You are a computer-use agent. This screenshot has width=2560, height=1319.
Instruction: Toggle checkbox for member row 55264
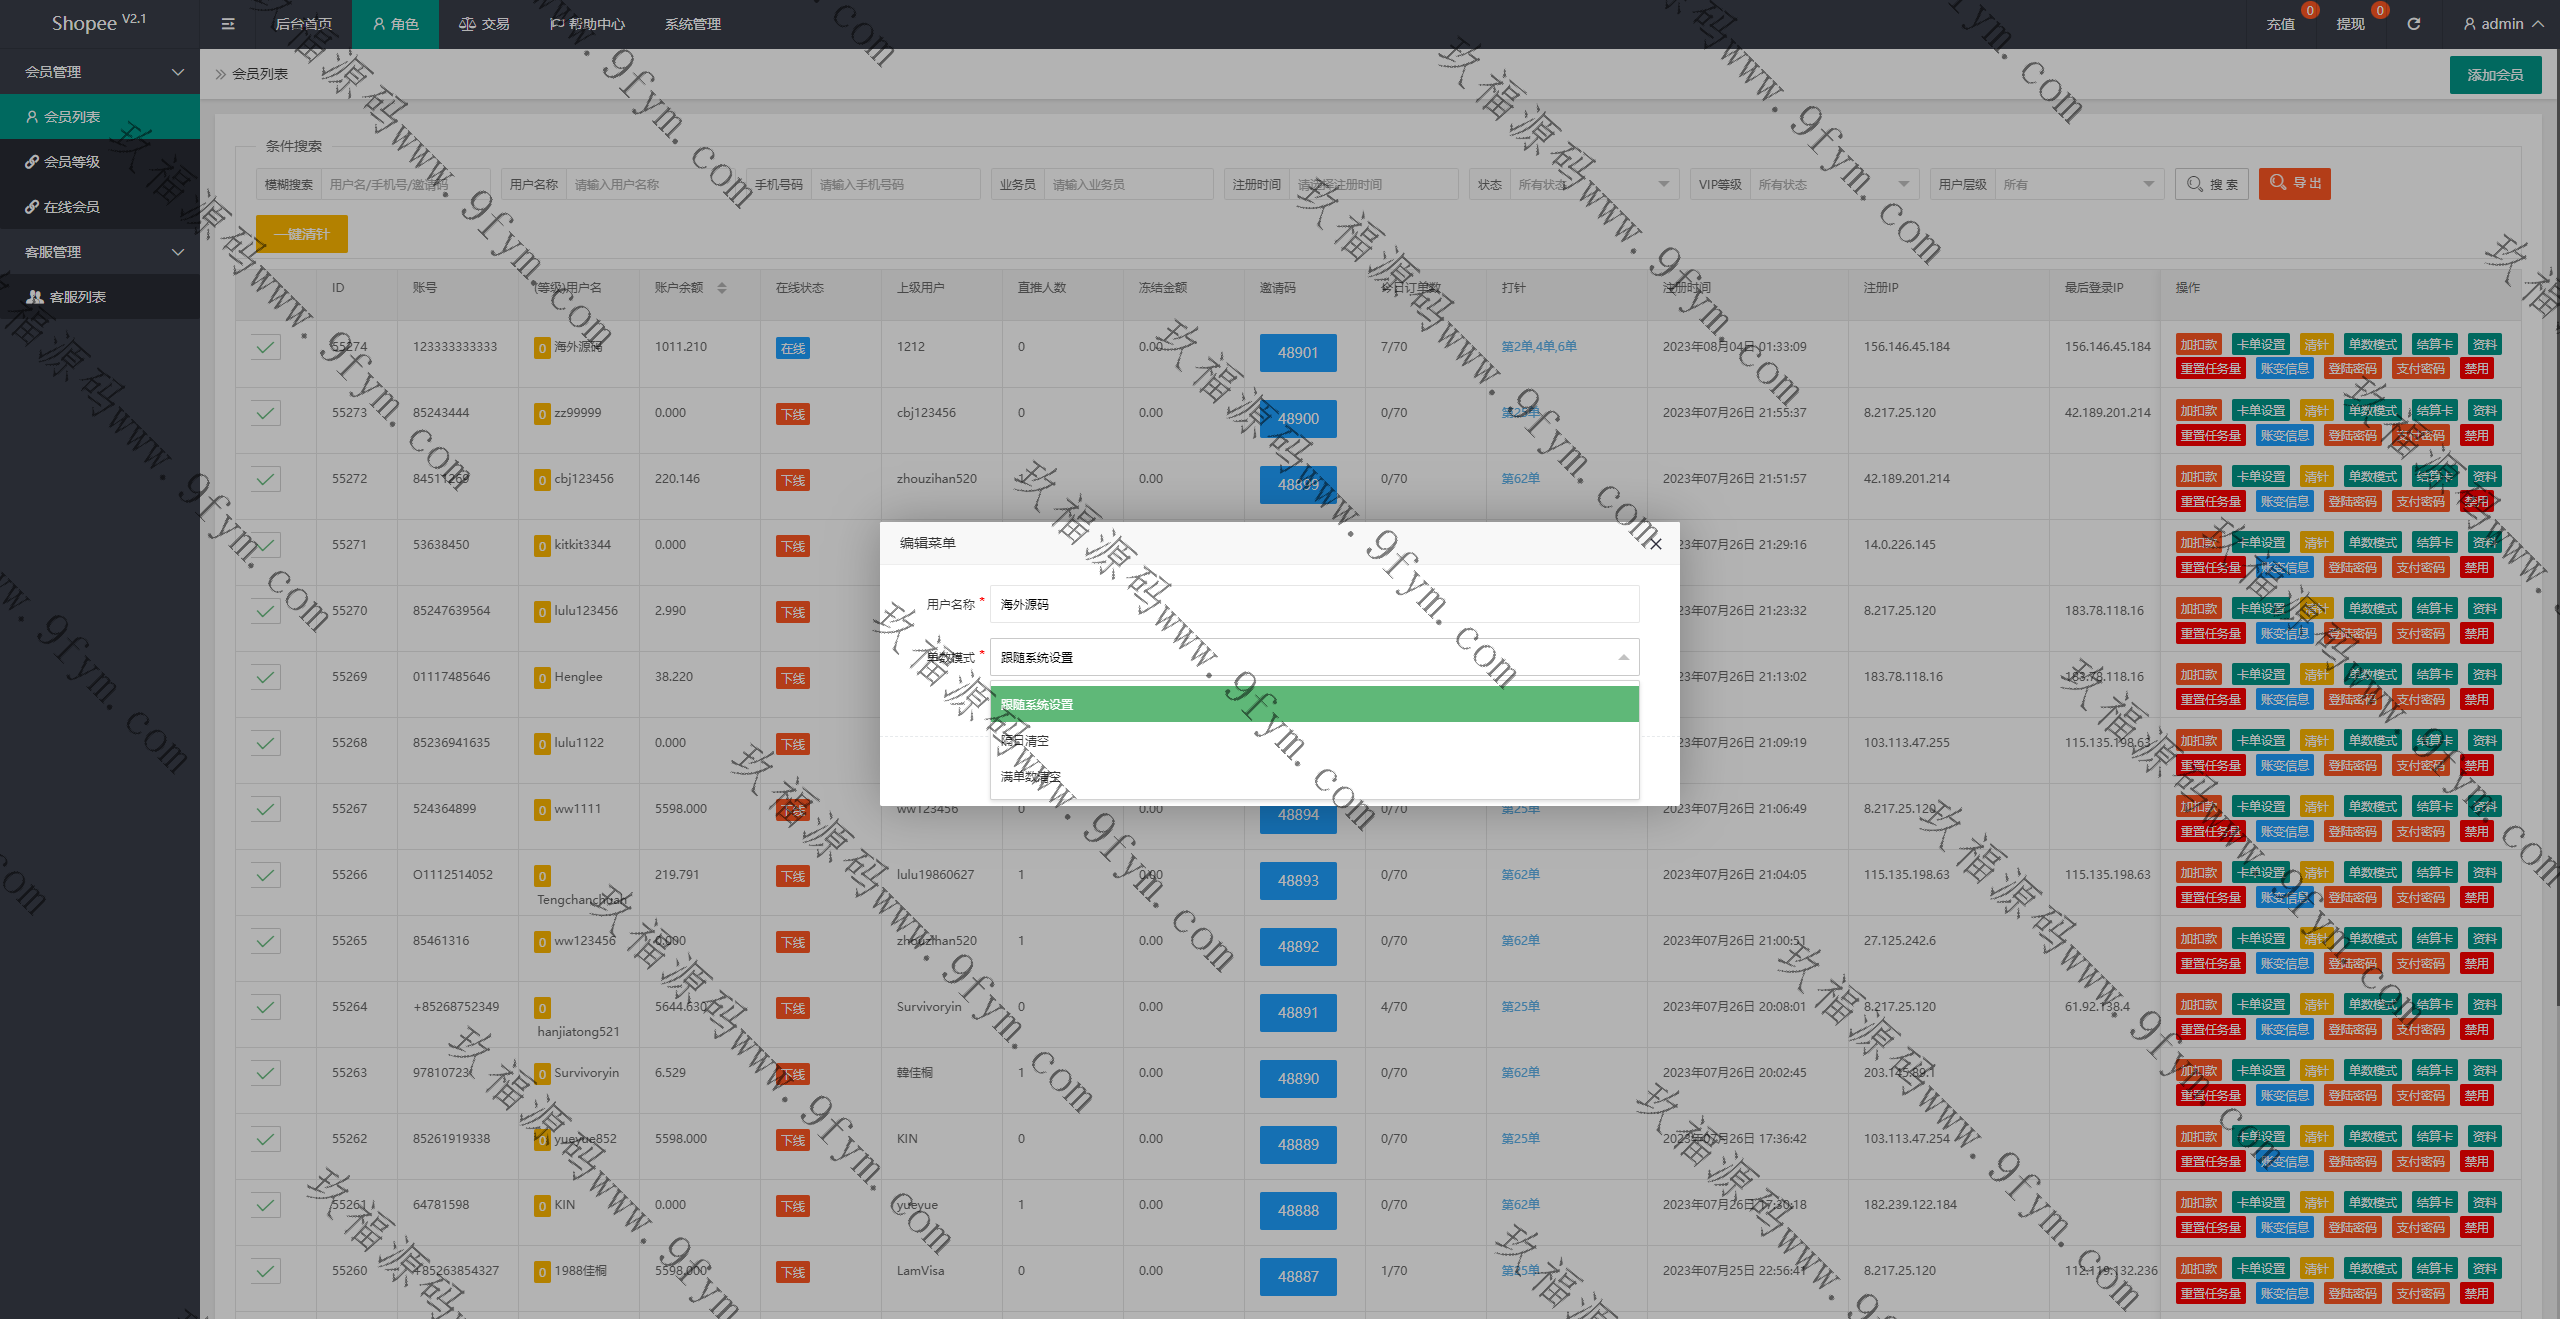click(x=266, y=1007)
